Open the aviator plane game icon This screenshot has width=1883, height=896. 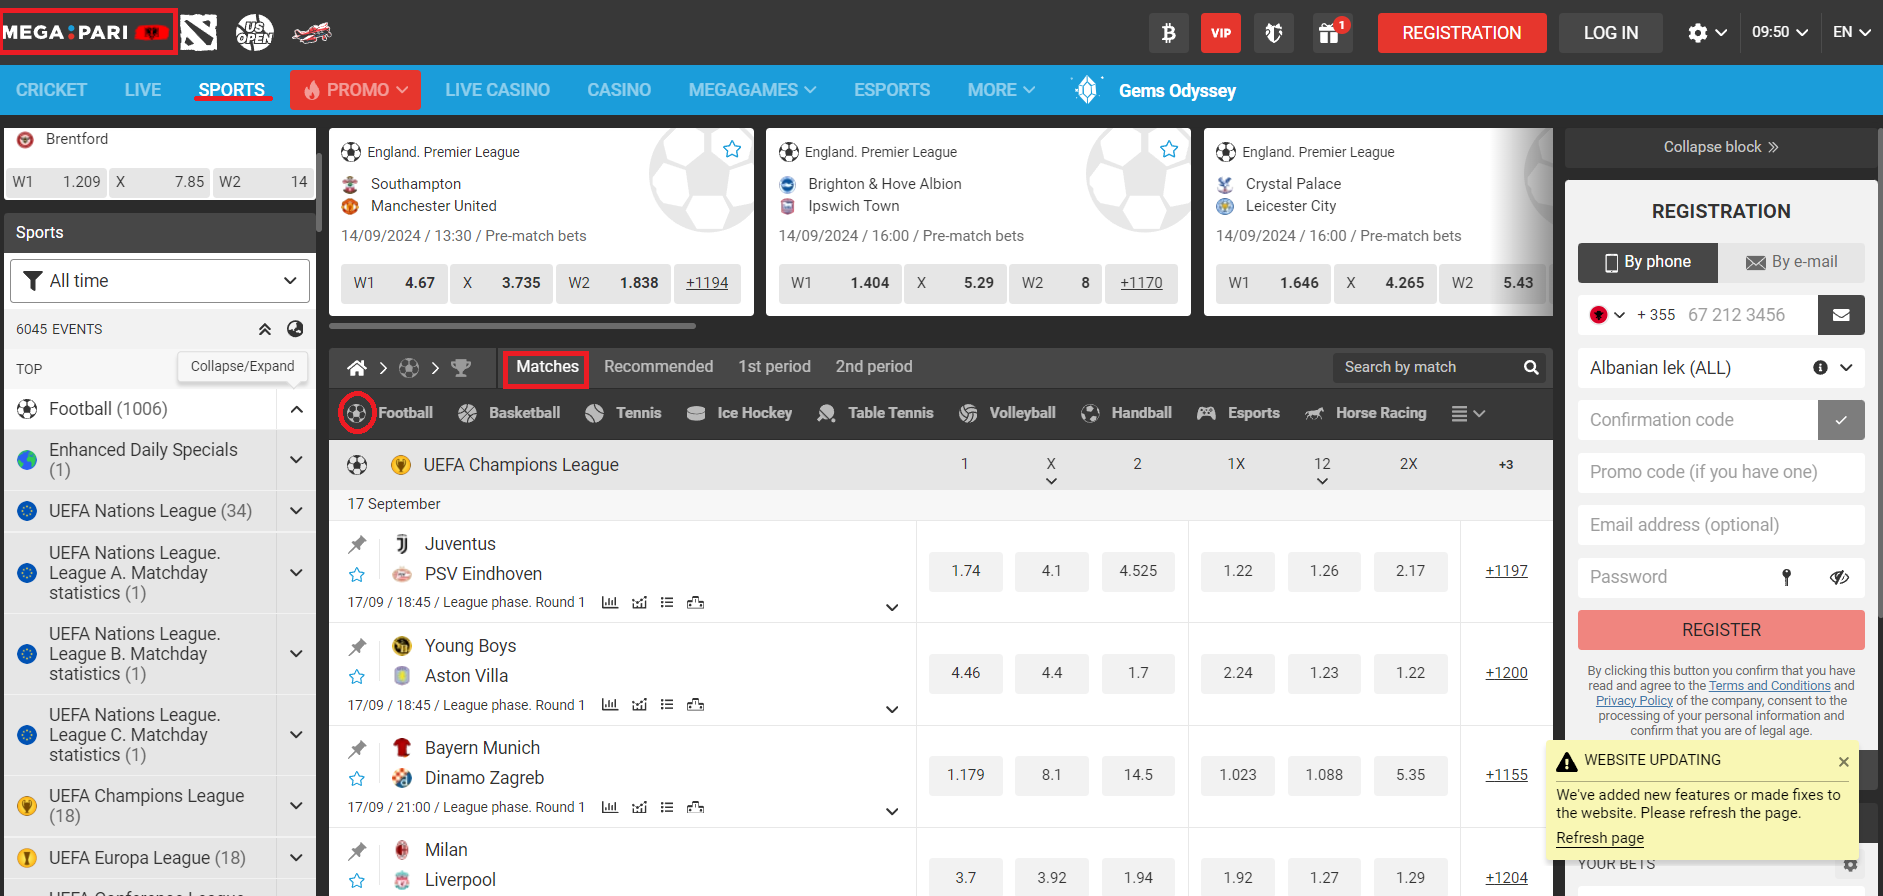pos(312,33)
